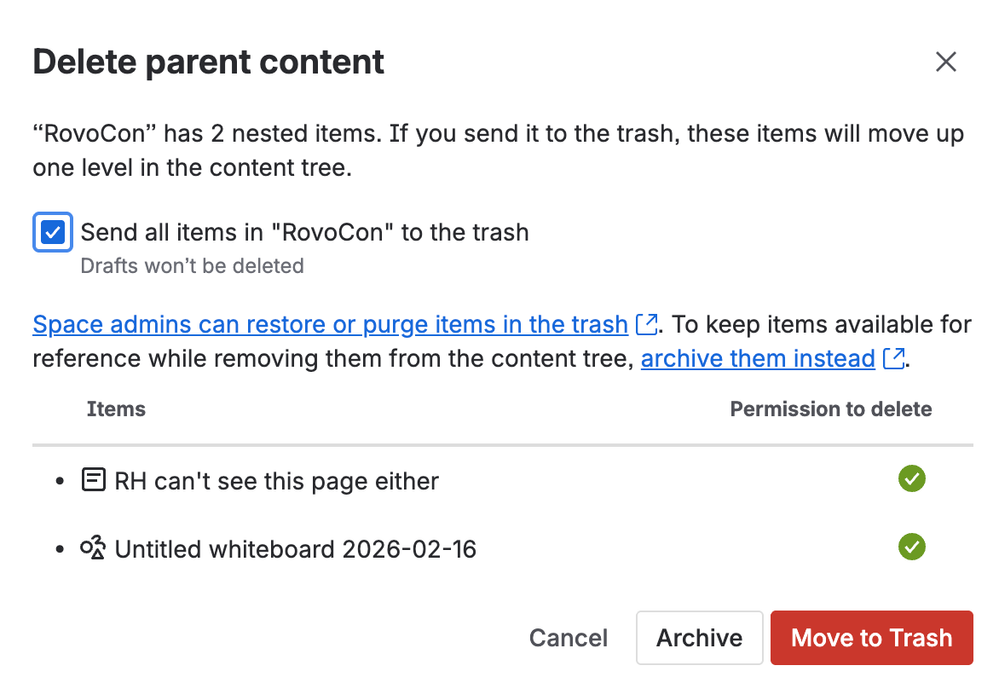The height and width of the screenshot is (696, 999).
Task: Select the item "Untitled whiteboard 2026-02-16"
Action: point(296,548)
